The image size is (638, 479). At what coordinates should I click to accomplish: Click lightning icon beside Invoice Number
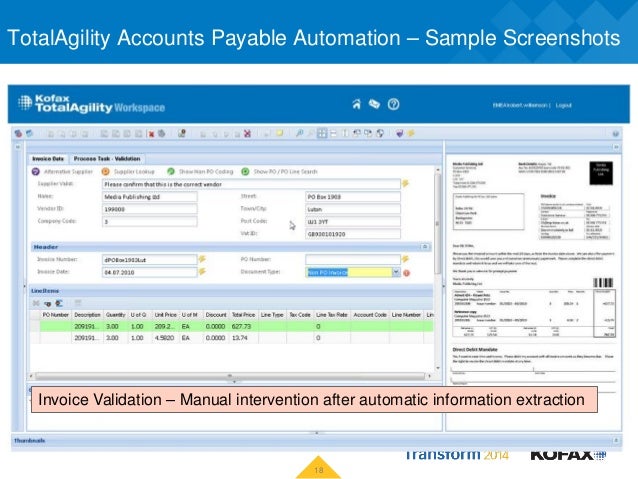click(202, 259)
